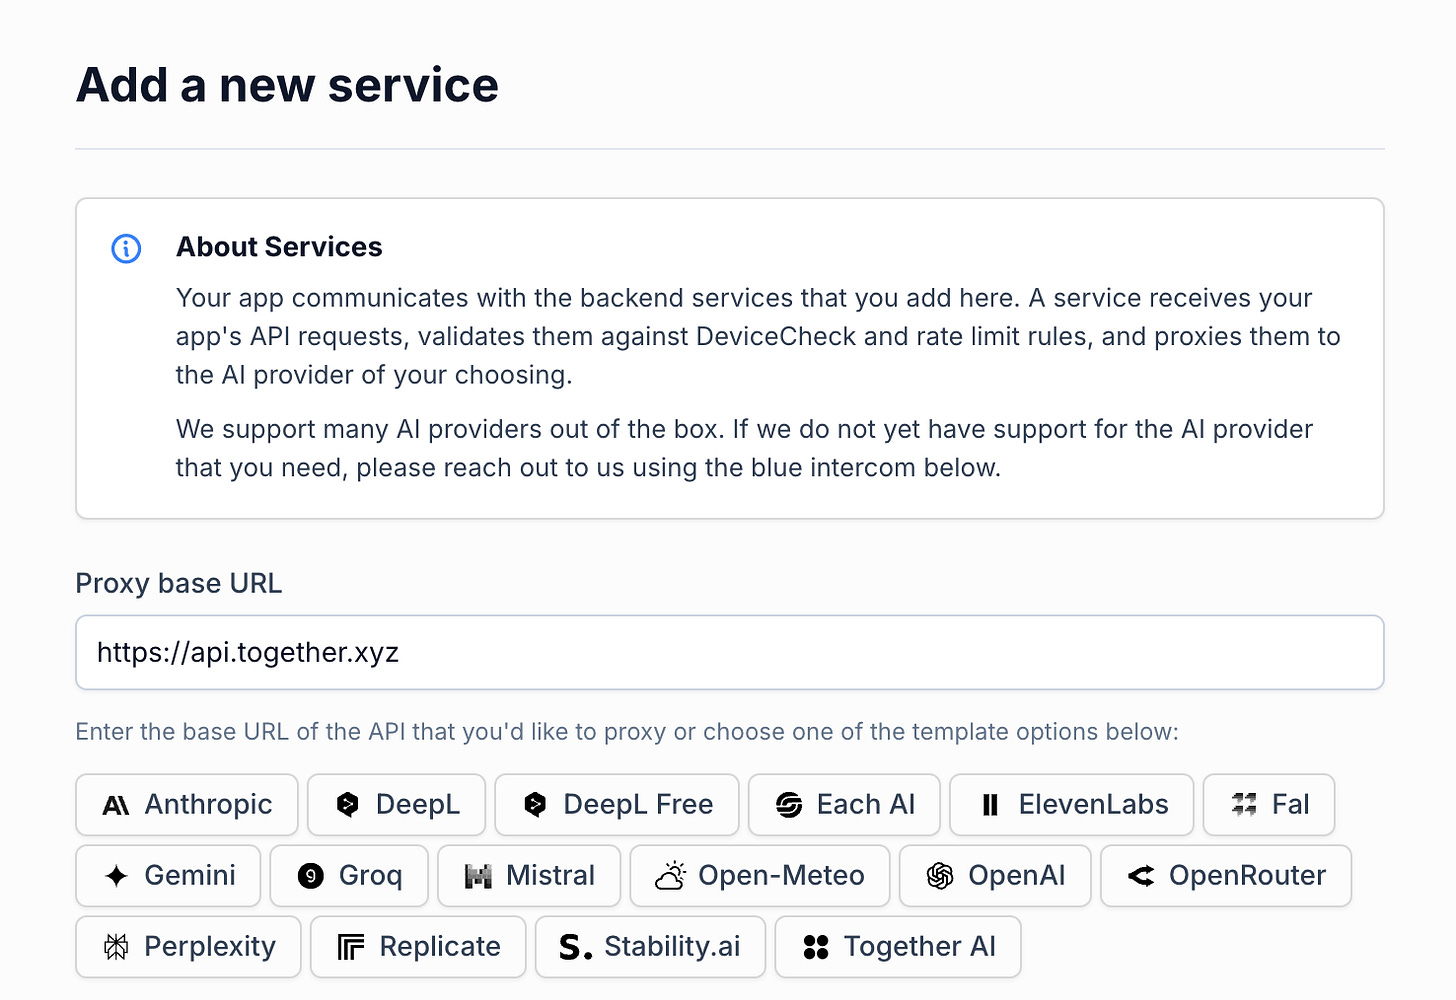
Task: Click the Fal pixel logo icon
Action: 1244,804
